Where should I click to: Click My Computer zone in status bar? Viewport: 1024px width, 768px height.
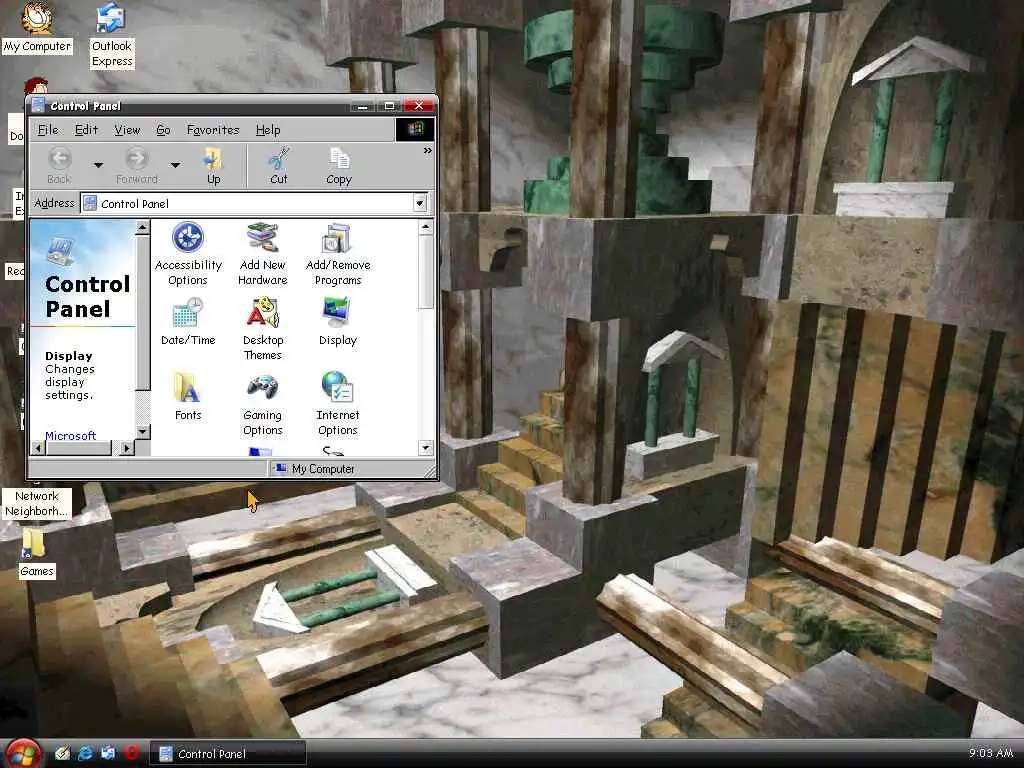pyautogui.click(x=315, y=469)
